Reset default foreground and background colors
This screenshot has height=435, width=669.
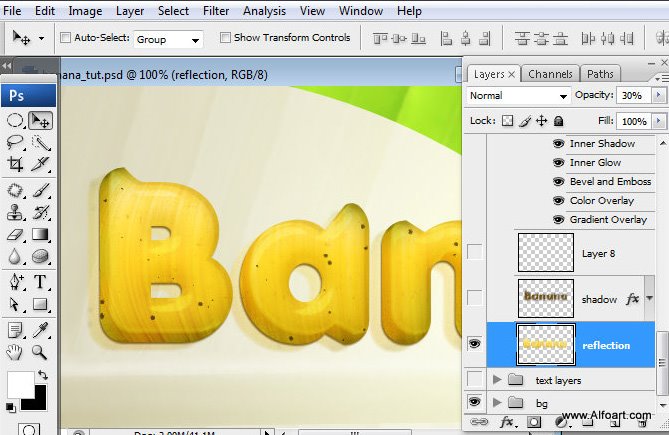(x=10, y=408)
